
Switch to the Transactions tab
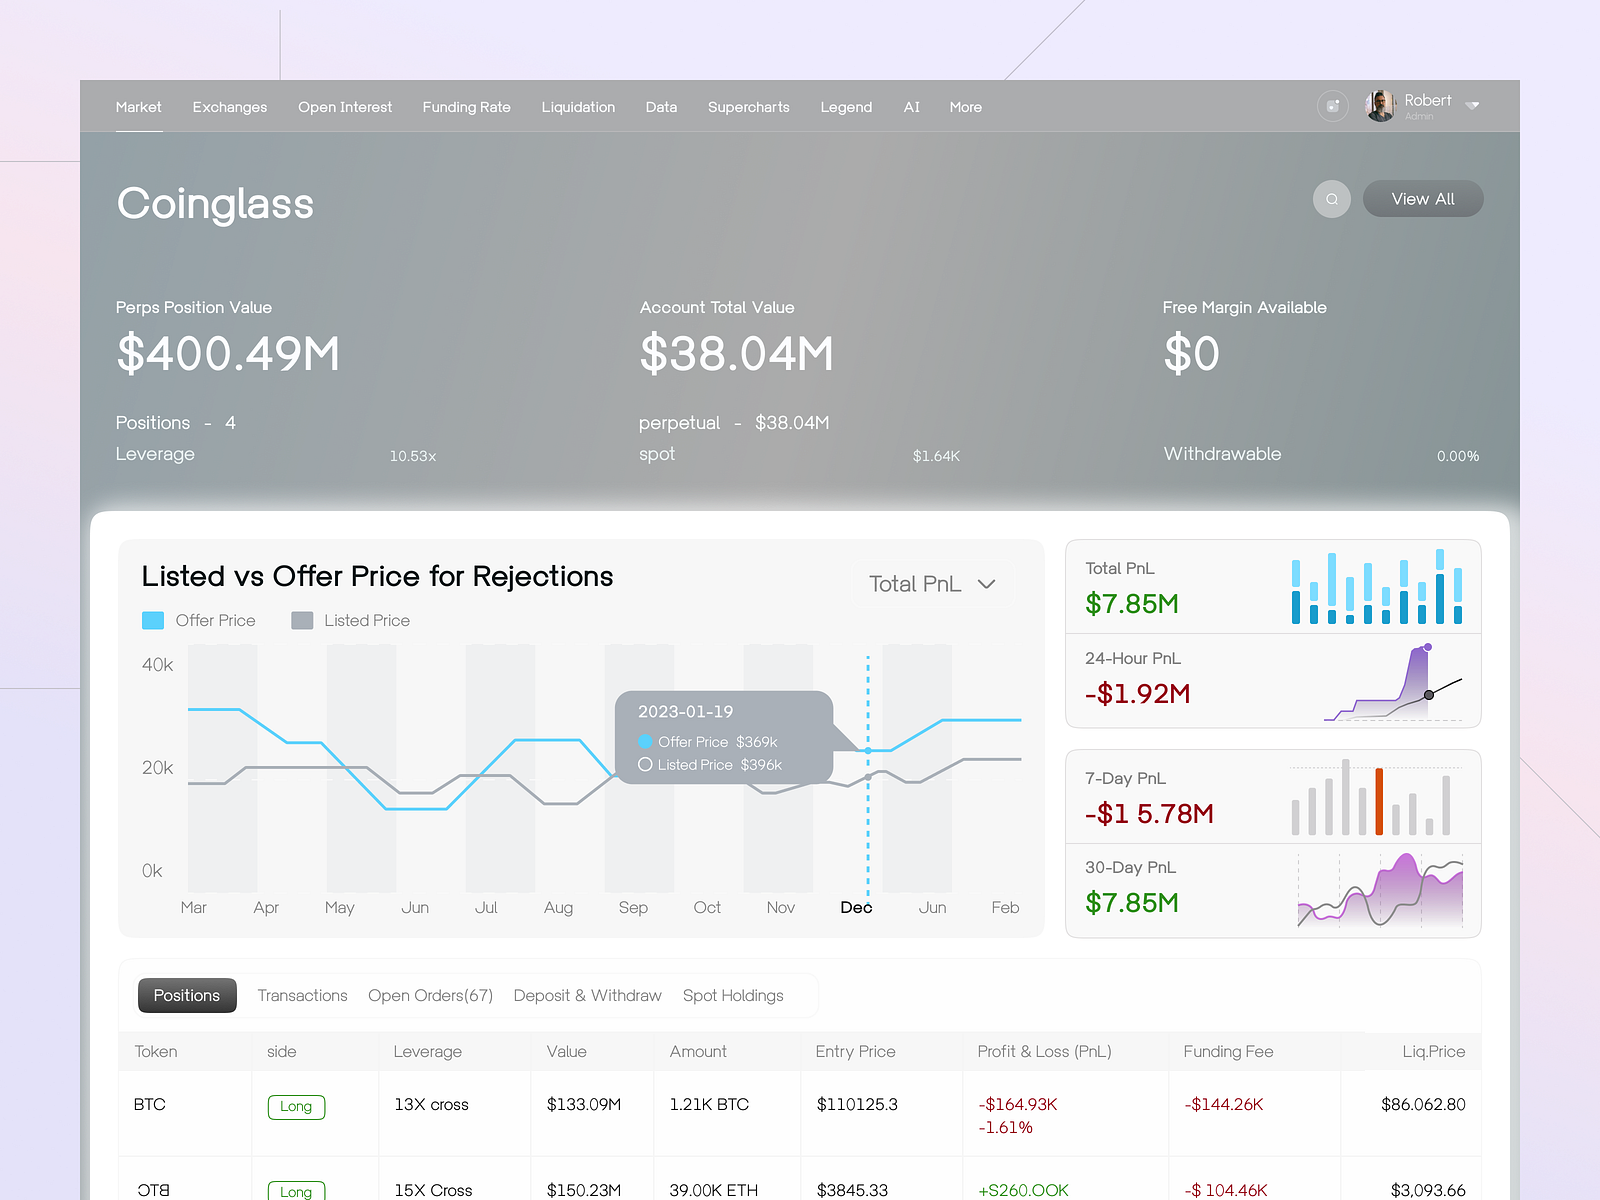[302, 995]
